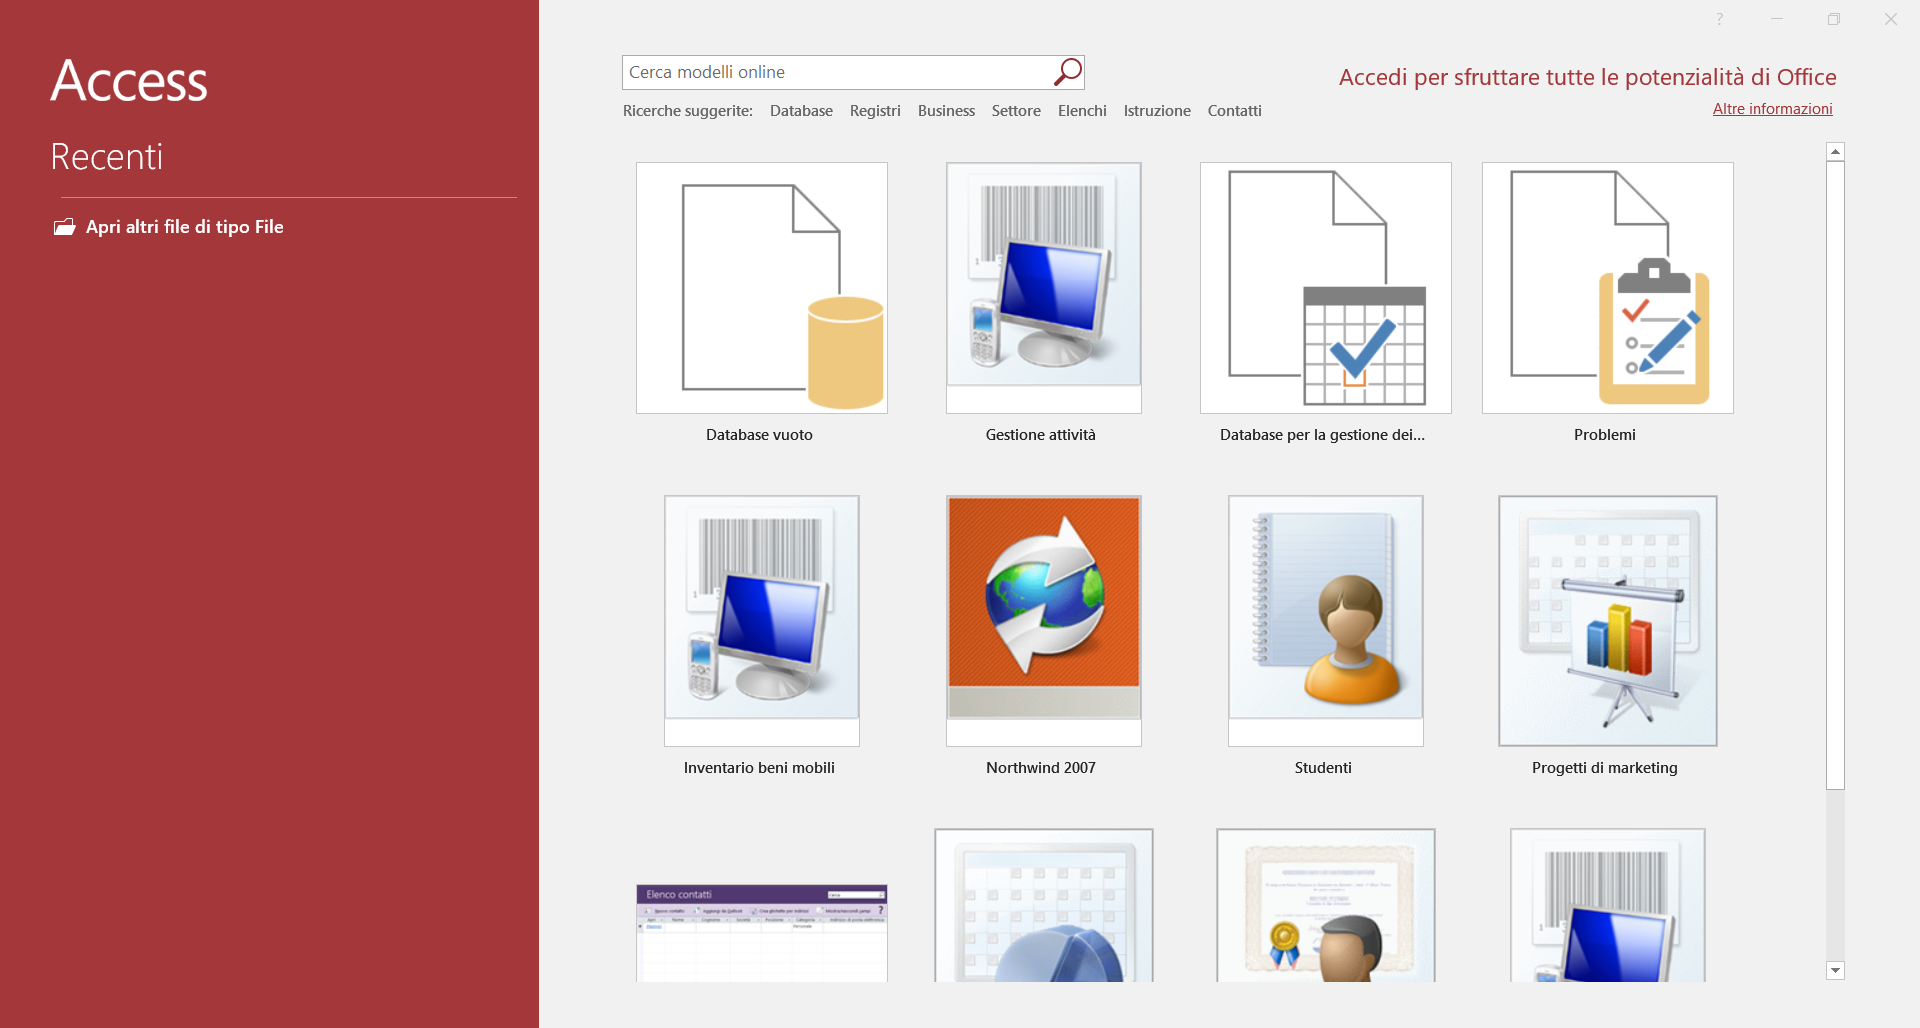The width and height of the screenshot is (1920, 1028).
Task: Open the Help question mark icon
Action: (x=1720, y=19)
